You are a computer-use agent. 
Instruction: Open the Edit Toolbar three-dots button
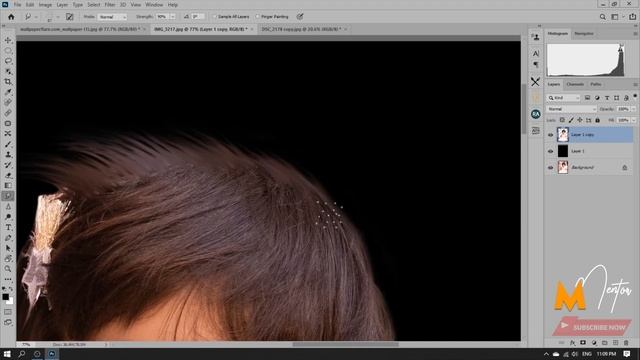8,280
